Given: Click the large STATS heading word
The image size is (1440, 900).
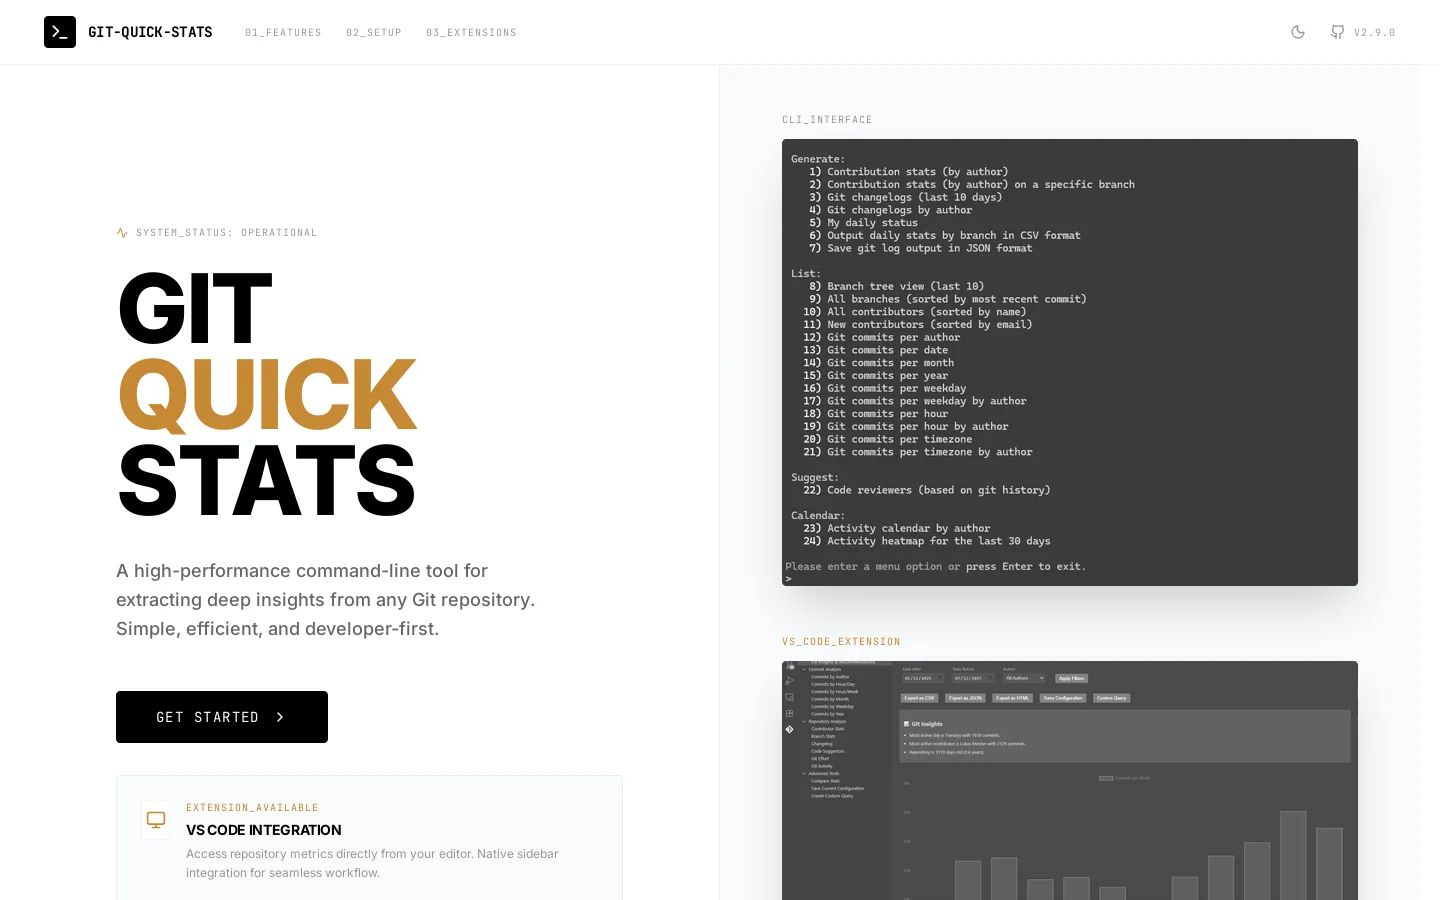Looking at the screenshot, I should pos(266,481).
